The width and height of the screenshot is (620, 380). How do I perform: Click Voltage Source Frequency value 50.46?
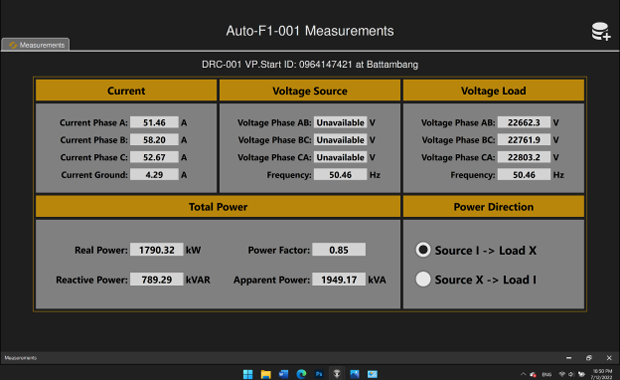point(340,174)
